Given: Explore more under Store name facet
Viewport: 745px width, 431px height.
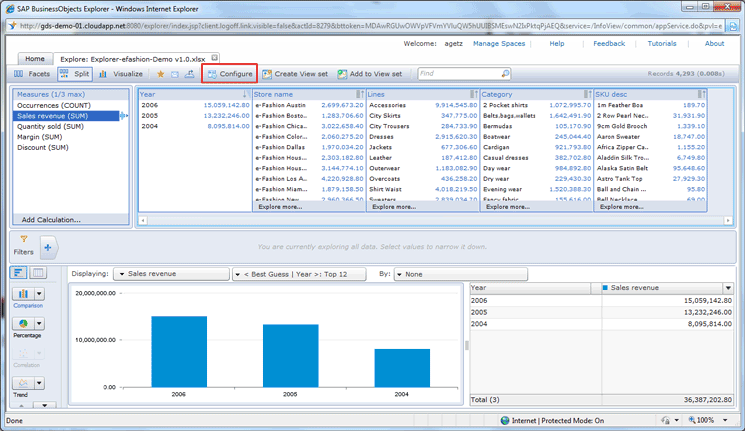Looking at the screenshot, I should coord(280,207).
